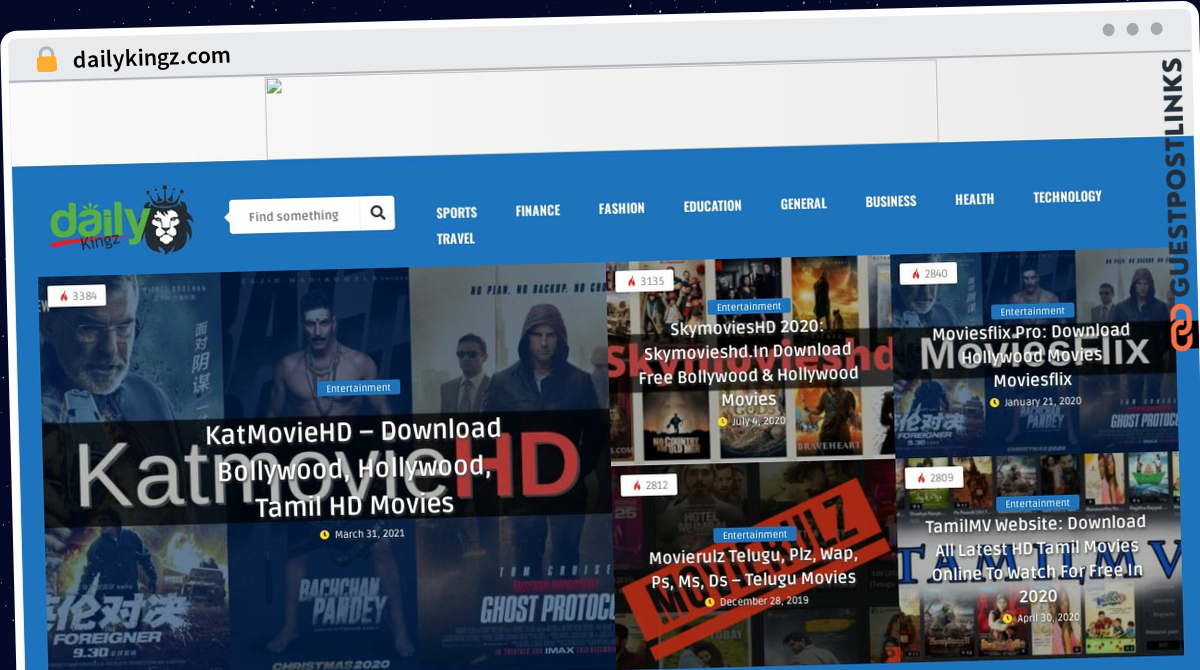
Task: Click the December 28, 2019 date
Action: 762,601
